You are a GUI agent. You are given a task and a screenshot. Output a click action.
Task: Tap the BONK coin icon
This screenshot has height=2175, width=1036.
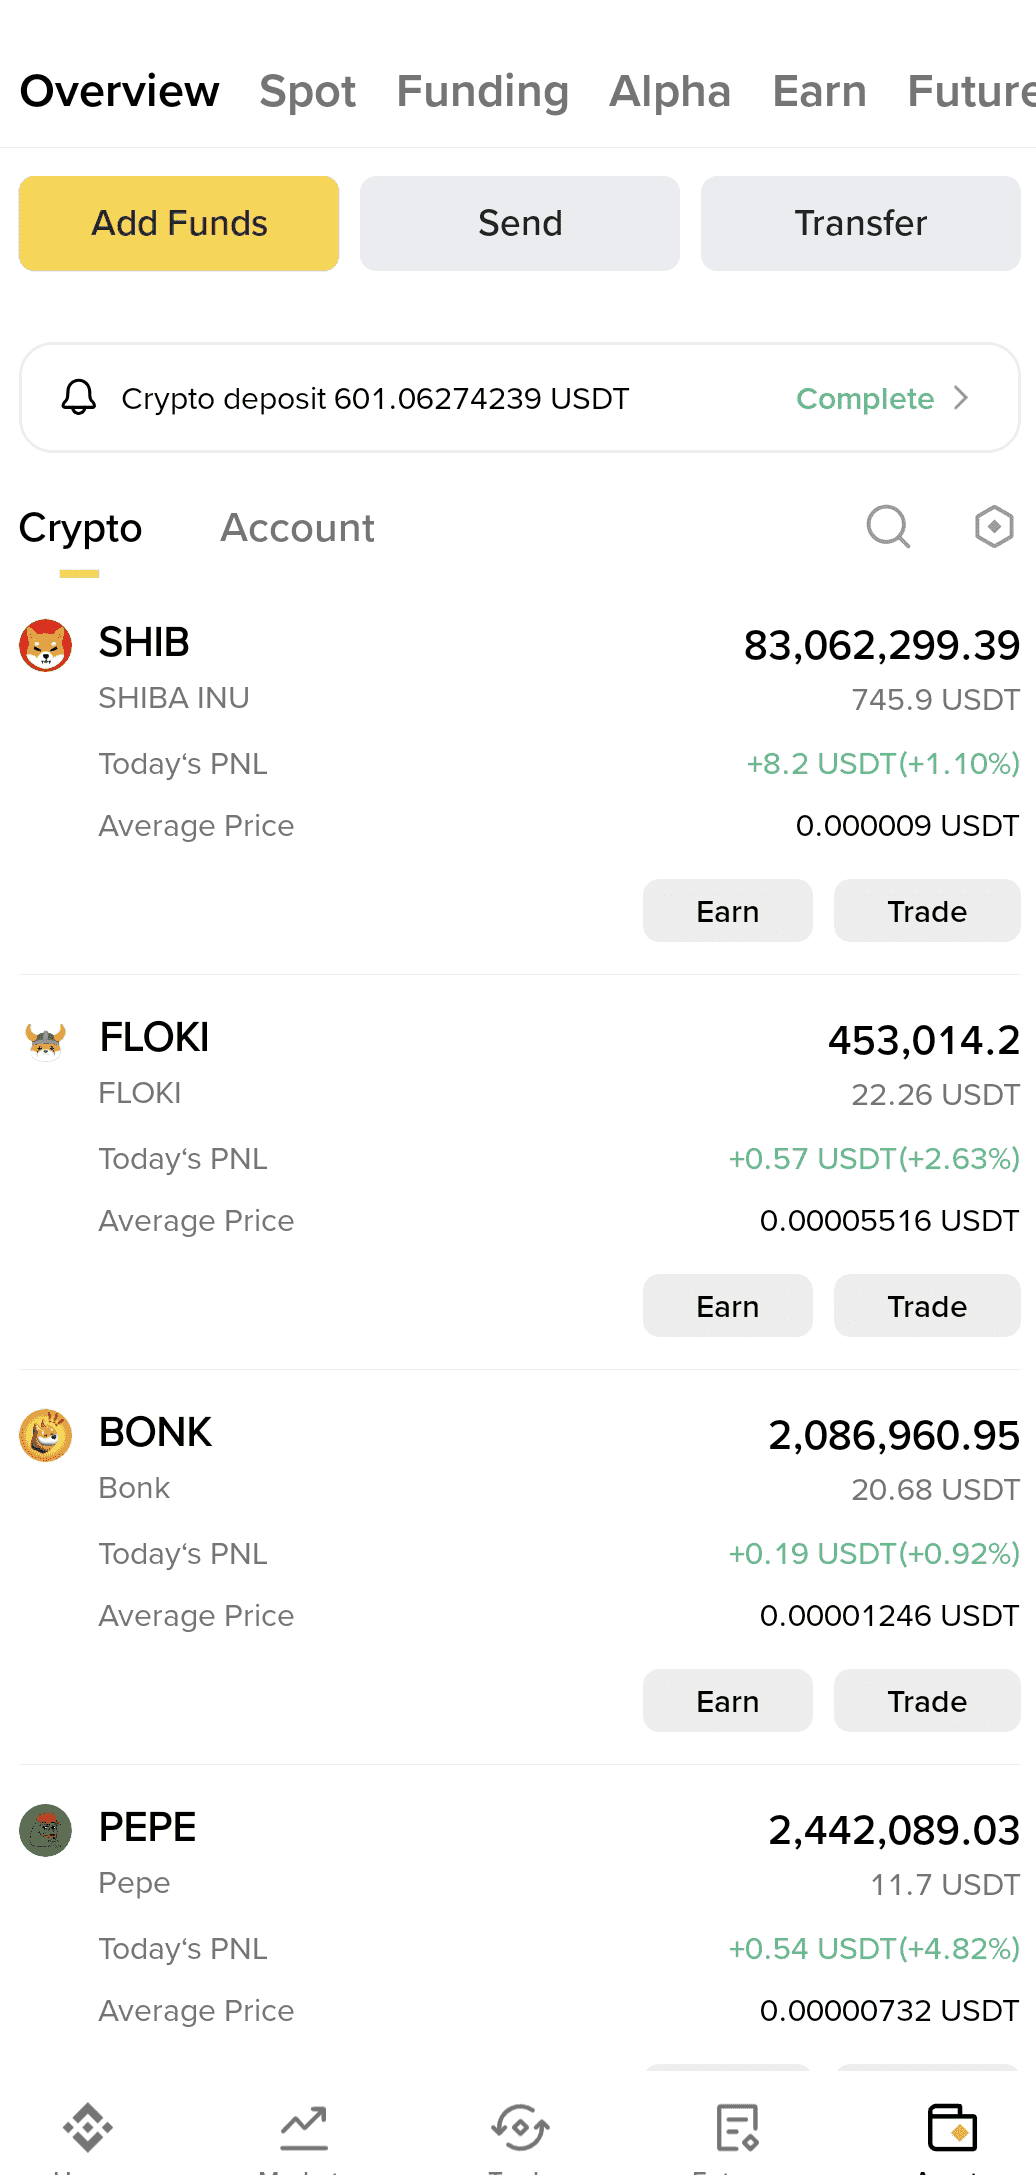(46, 1435)
